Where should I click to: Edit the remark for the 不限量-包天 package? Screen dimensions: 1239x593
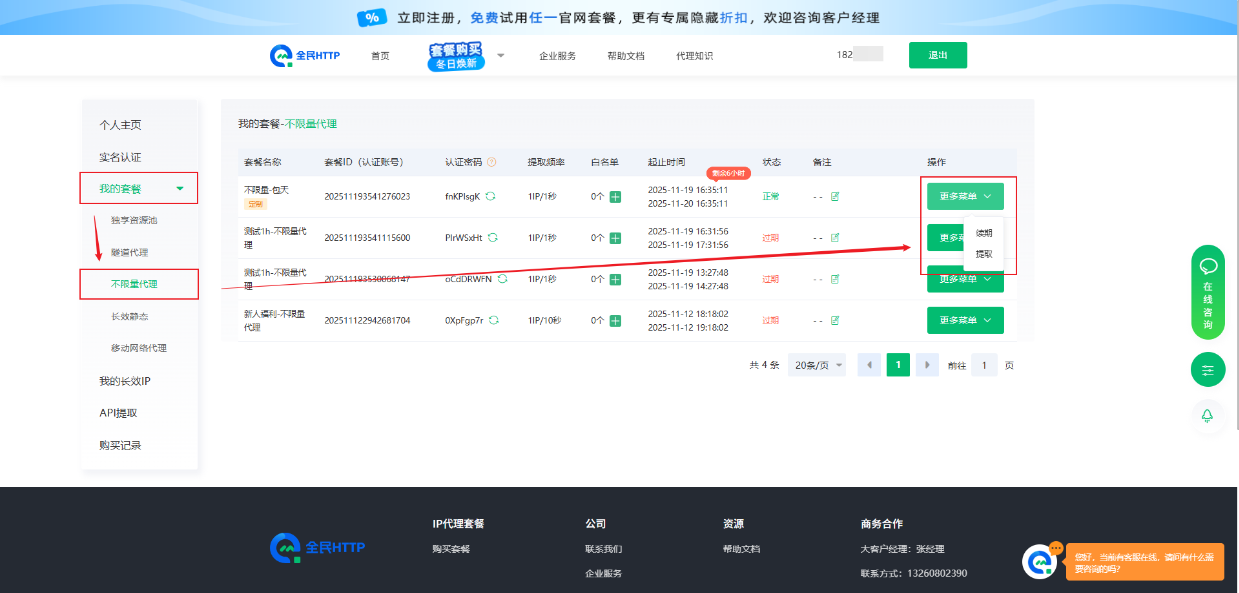tap(835, 196)
